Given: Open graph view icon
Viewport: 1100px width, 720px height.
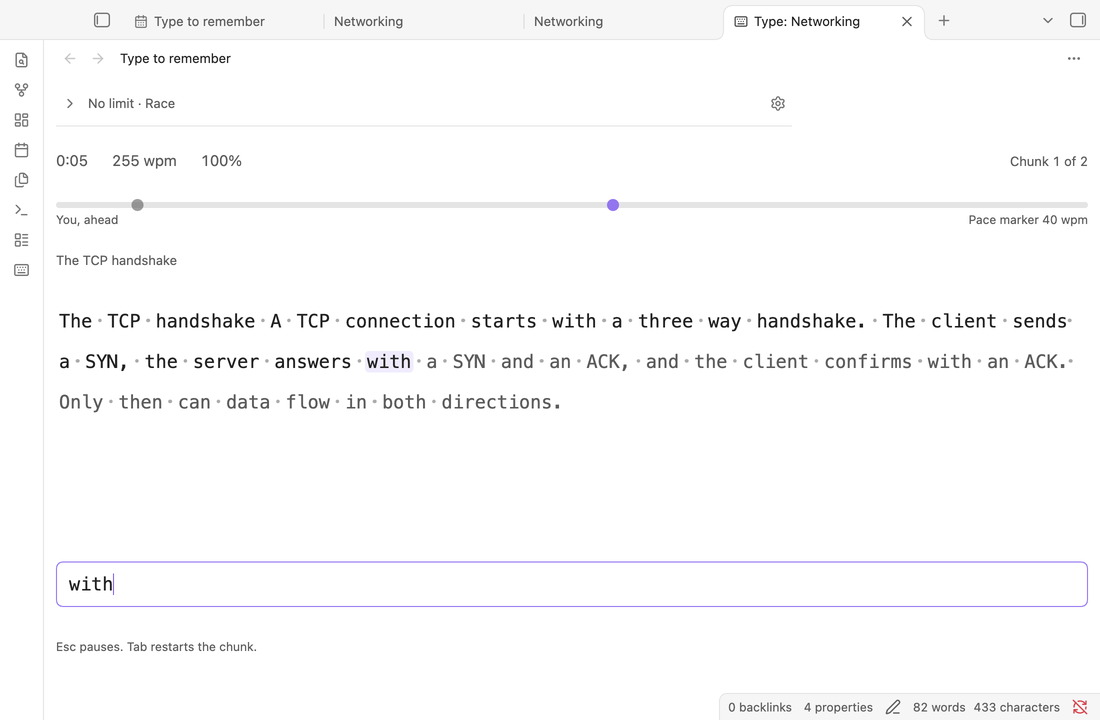Looking at the screenshot, I should pos(22,90).
